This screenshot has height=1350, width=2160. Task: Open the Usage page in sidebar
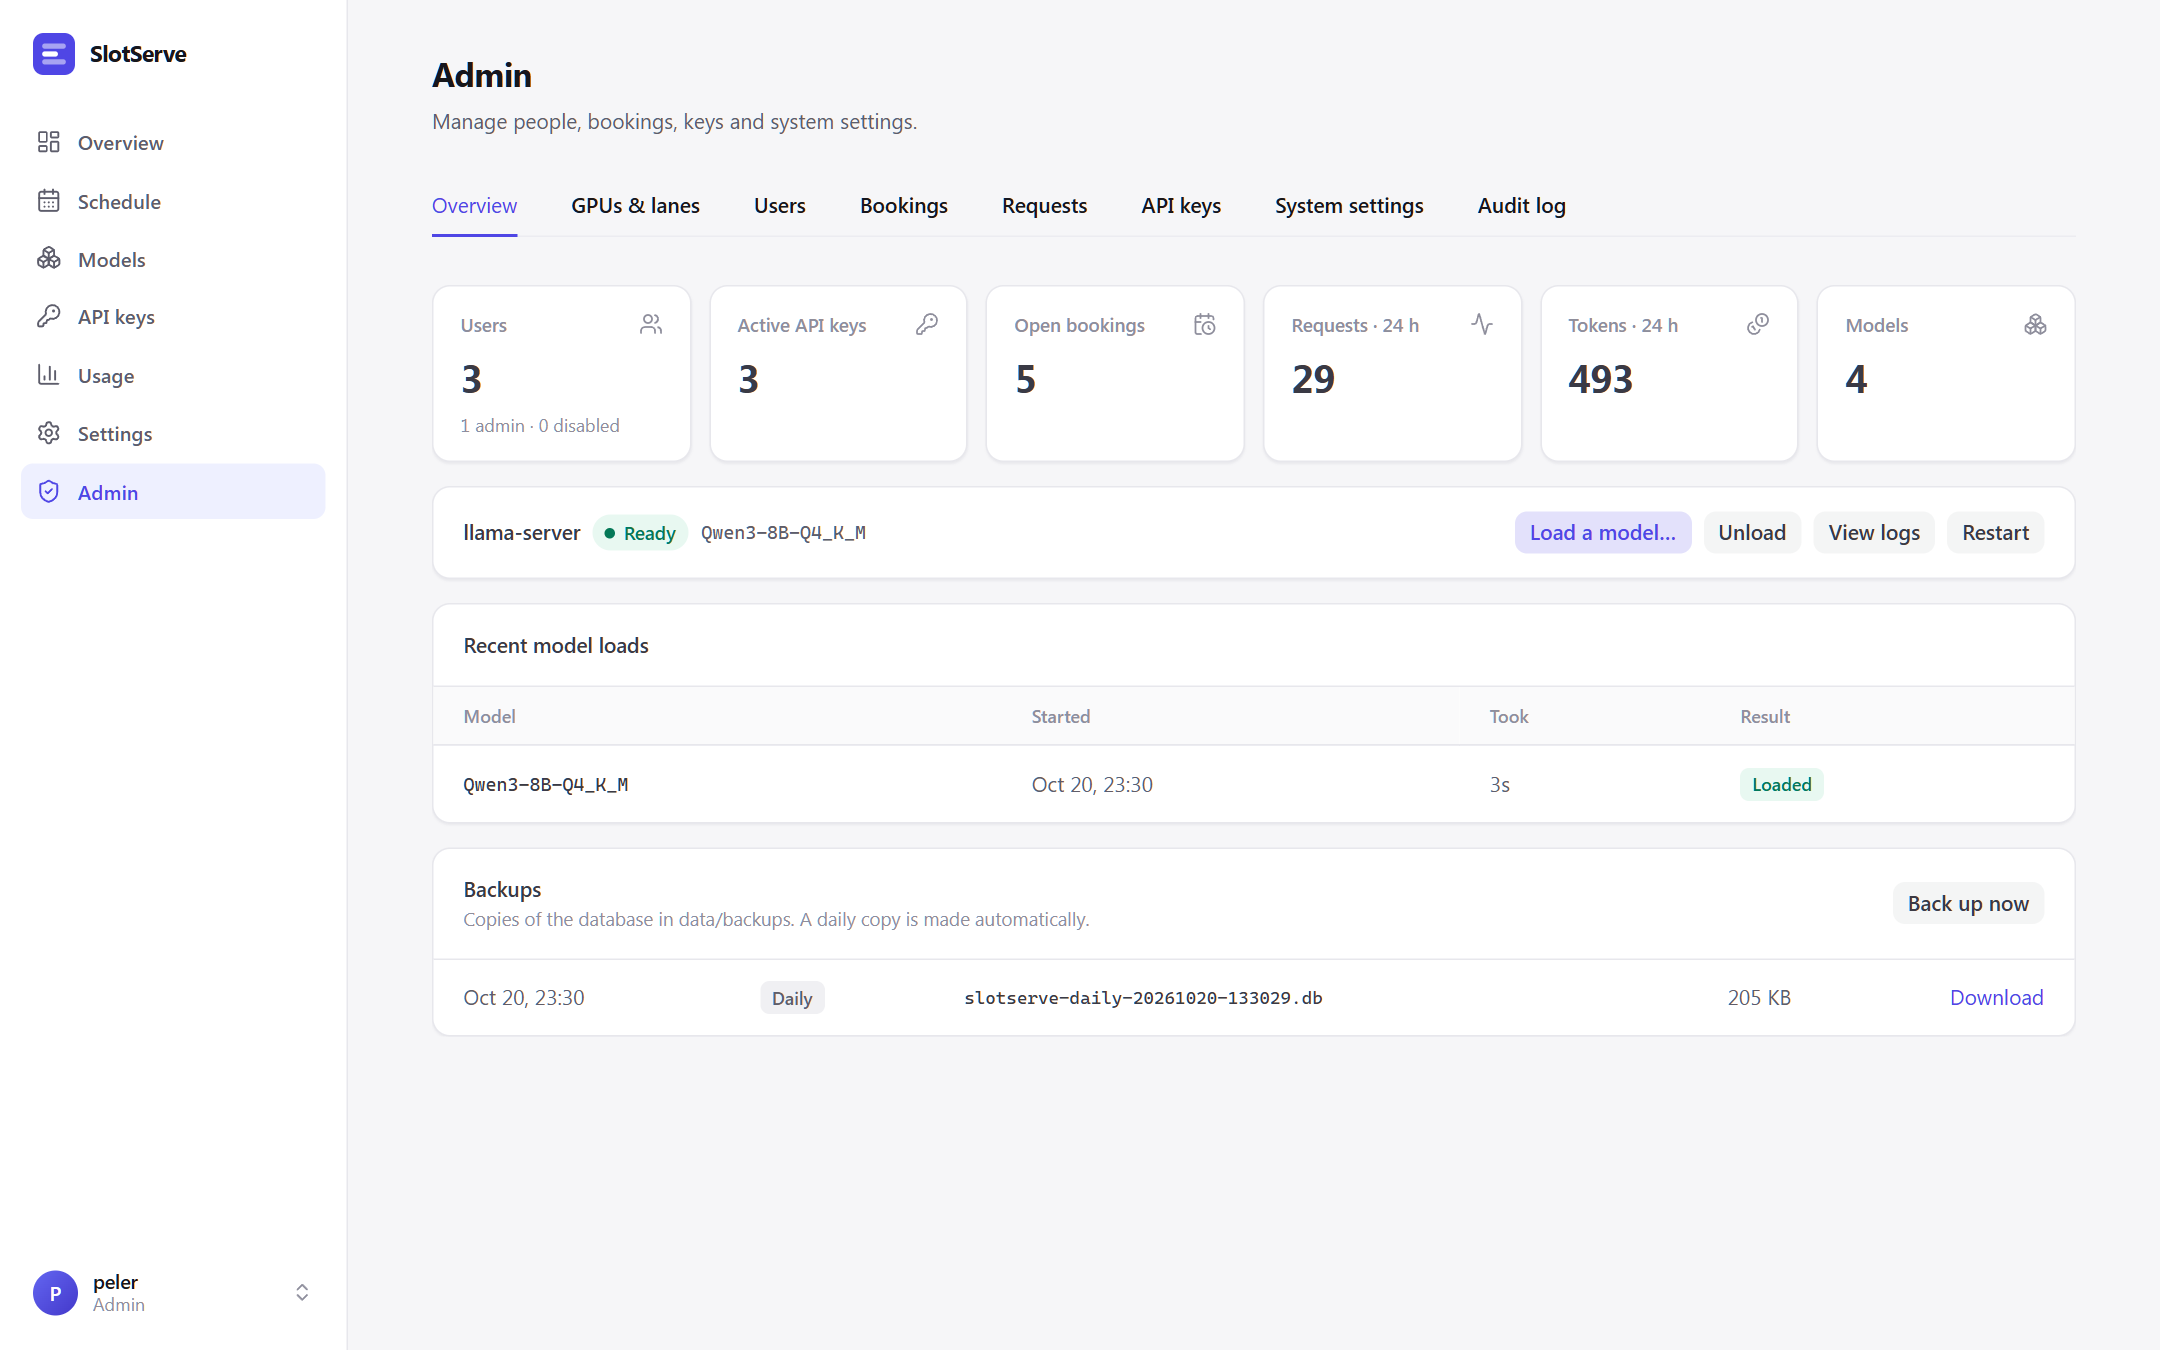[173, 376]
